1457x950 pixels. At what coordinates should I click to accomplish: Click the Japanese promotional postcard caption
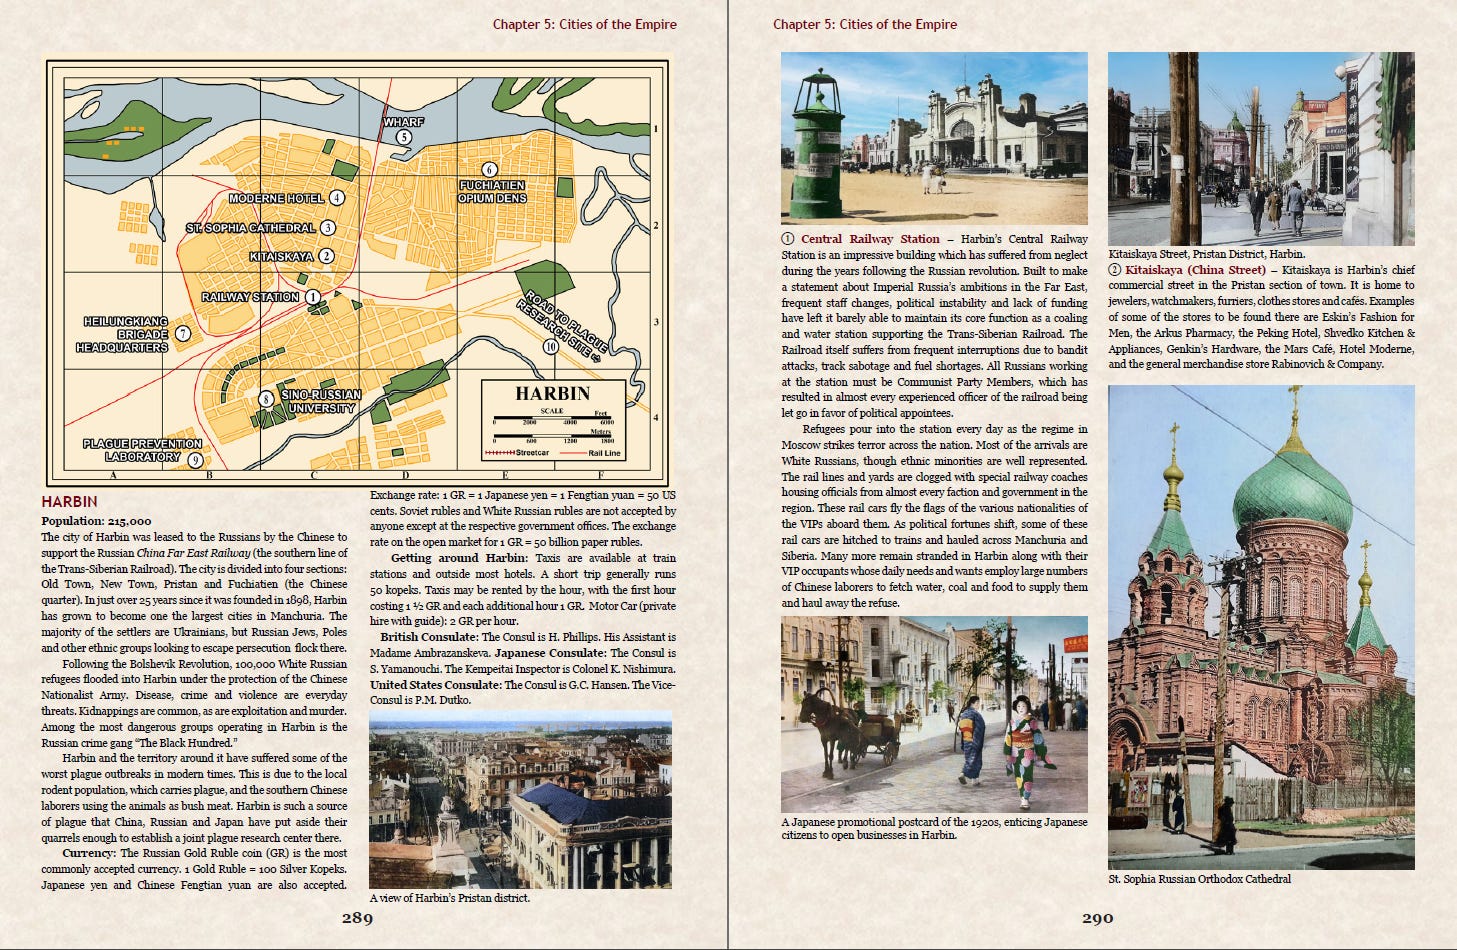(934, 828)
